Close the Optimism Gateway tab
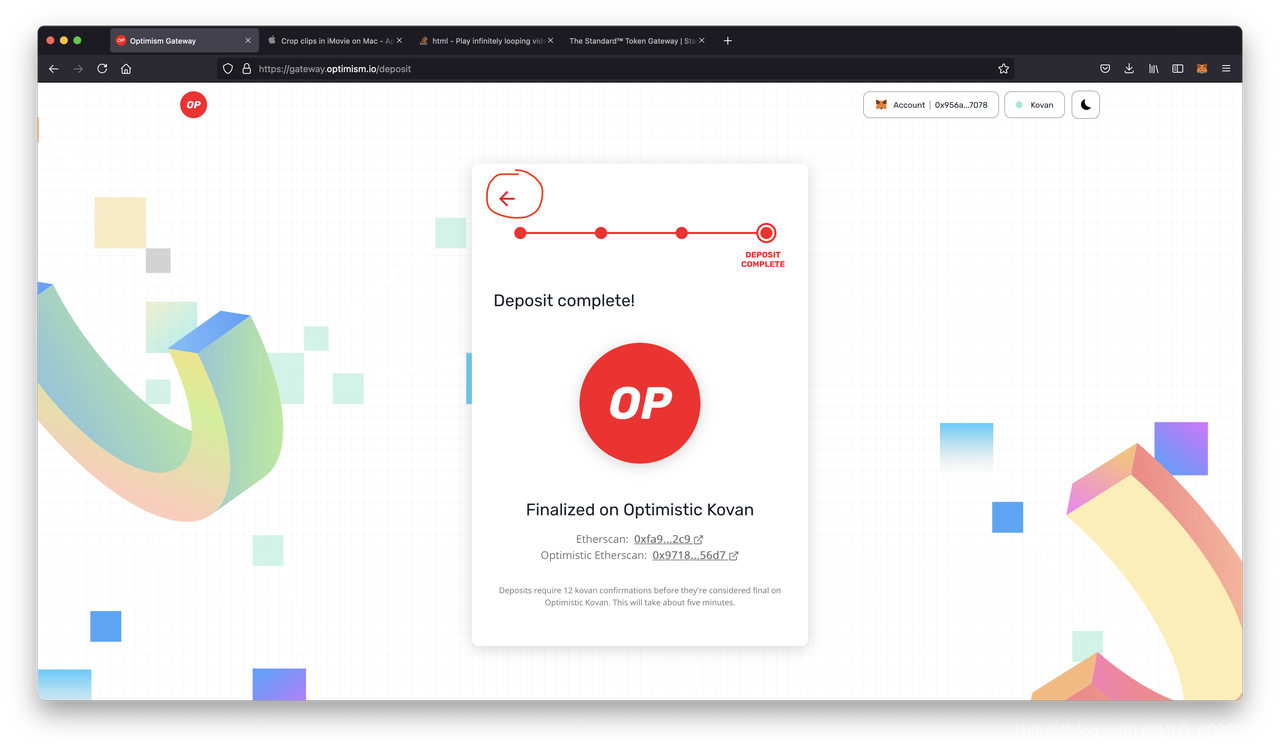 click(x=248, y=41)
